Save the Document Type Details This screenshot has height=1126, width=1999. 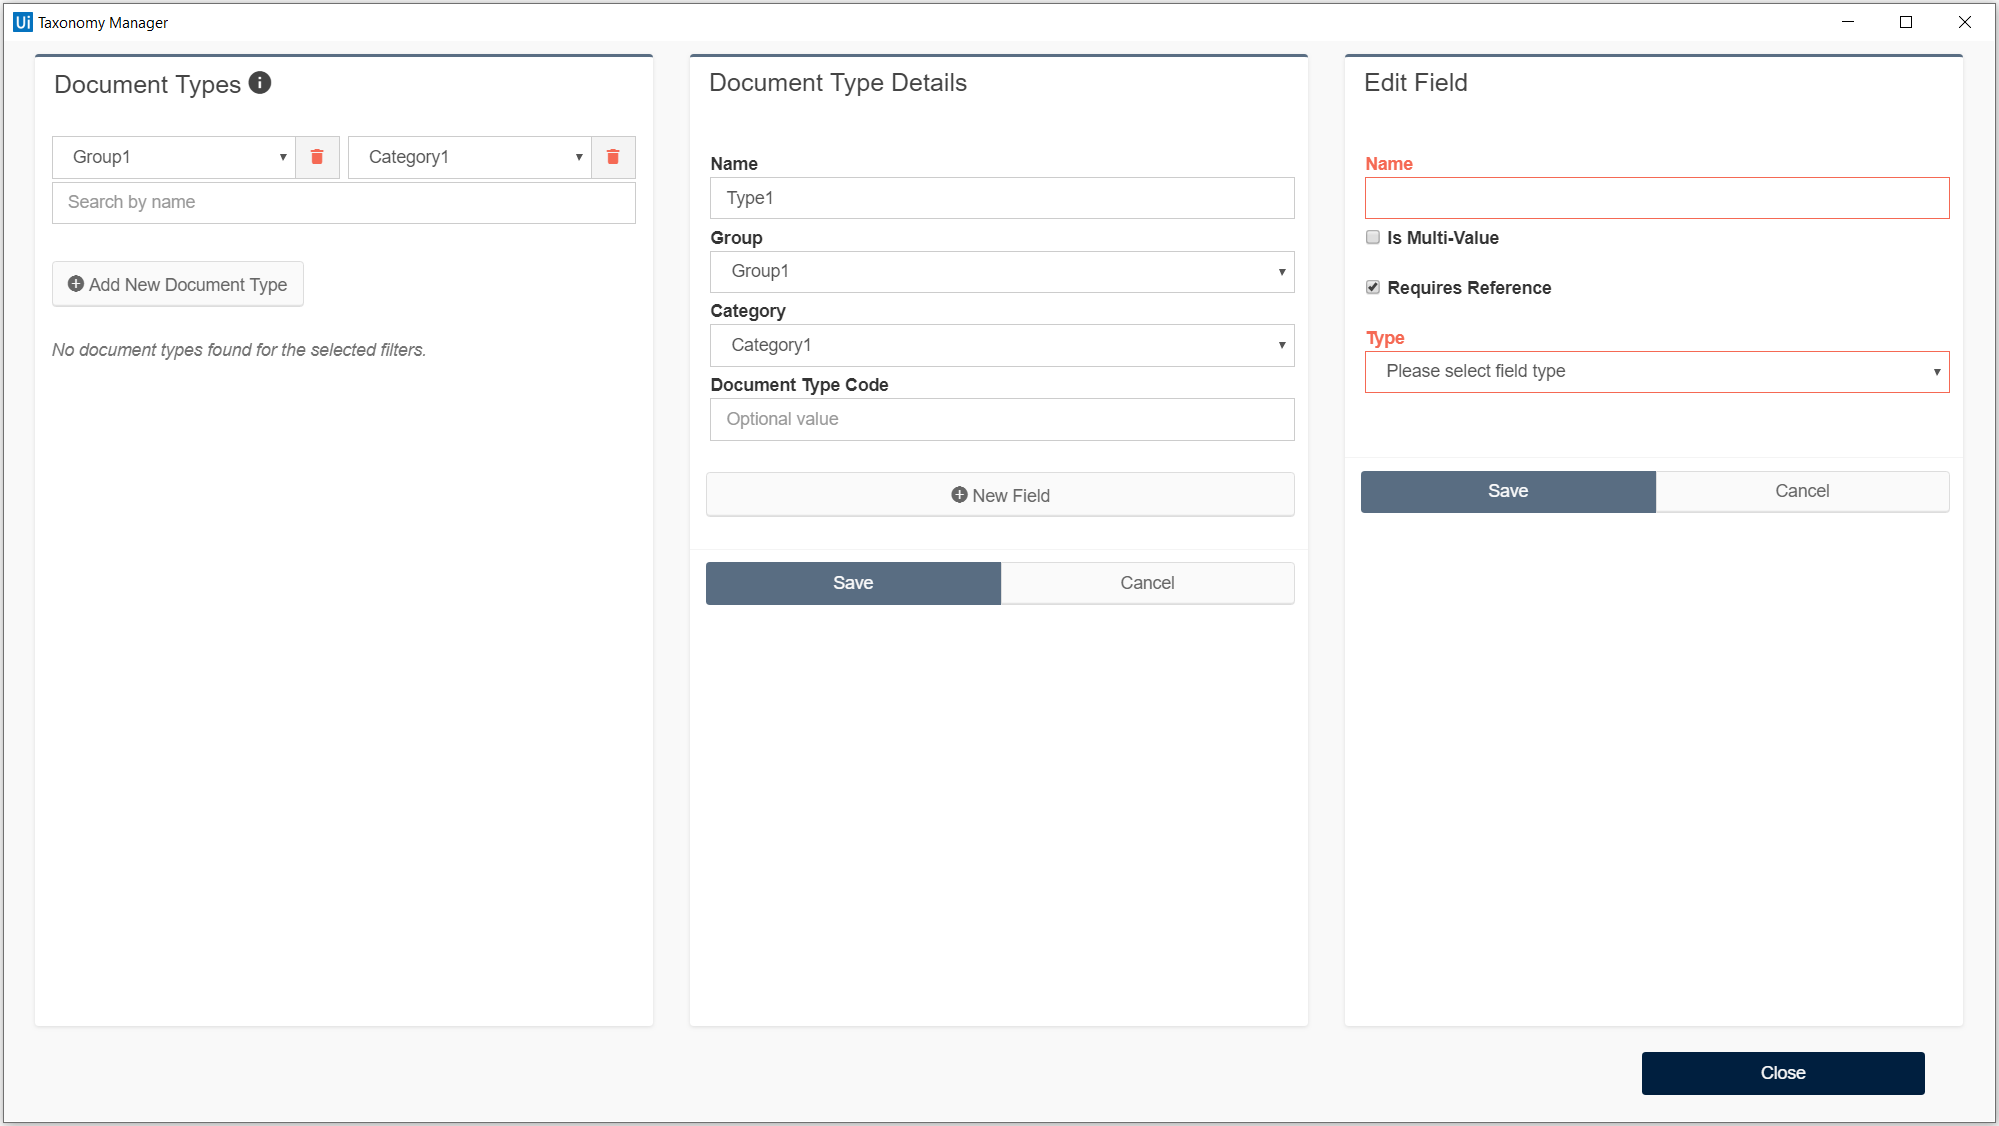coord(853,583)
